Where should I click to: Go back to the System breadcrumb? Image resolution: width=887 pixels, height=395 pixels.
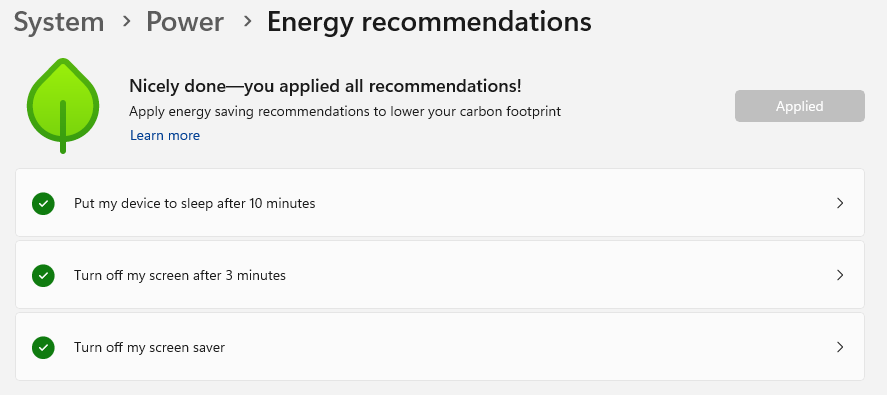pyautogui.click(x=59, y=22)
